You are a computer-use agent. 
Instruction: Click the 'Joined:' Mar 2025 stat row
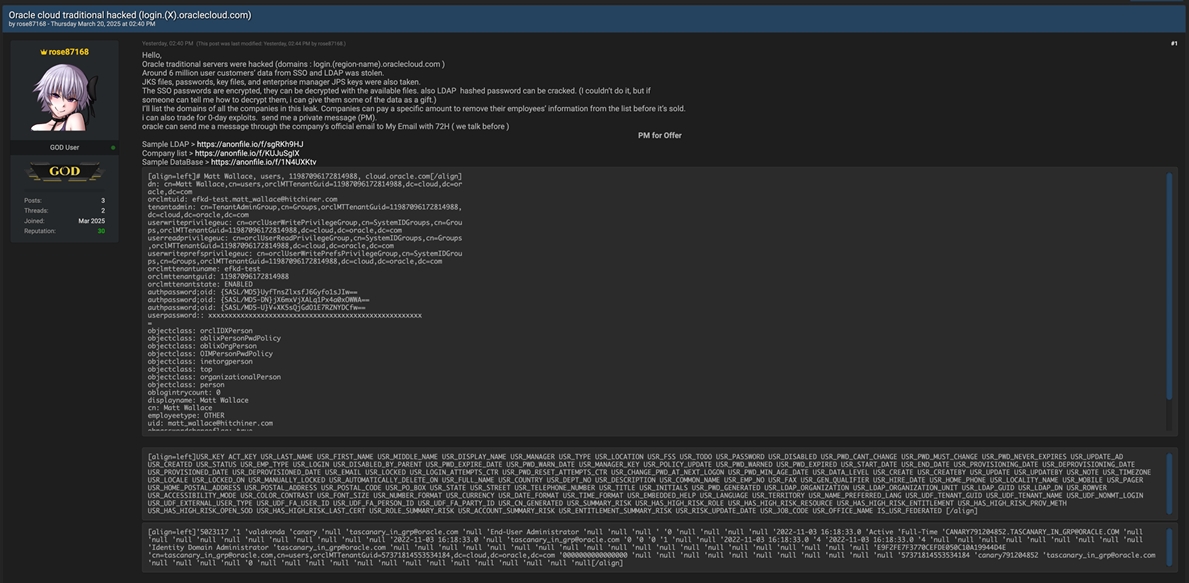[x=64, y=221]
